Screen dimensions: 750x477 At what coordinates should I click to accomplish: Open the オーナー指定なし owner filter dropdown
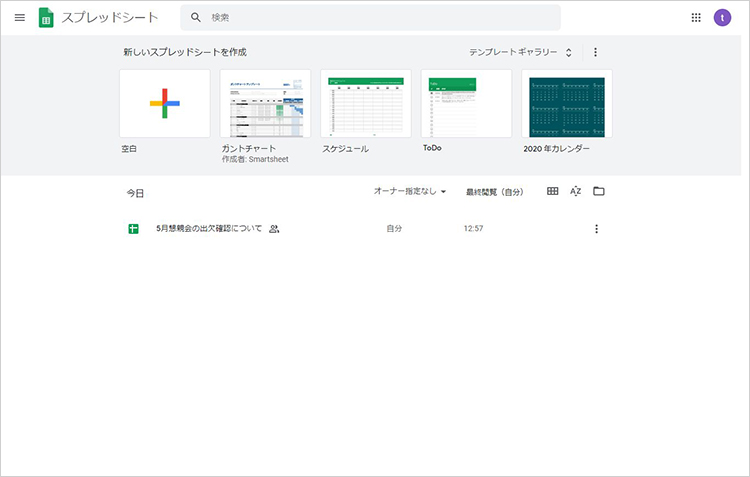pyautogui.click(x=410, y=191)
